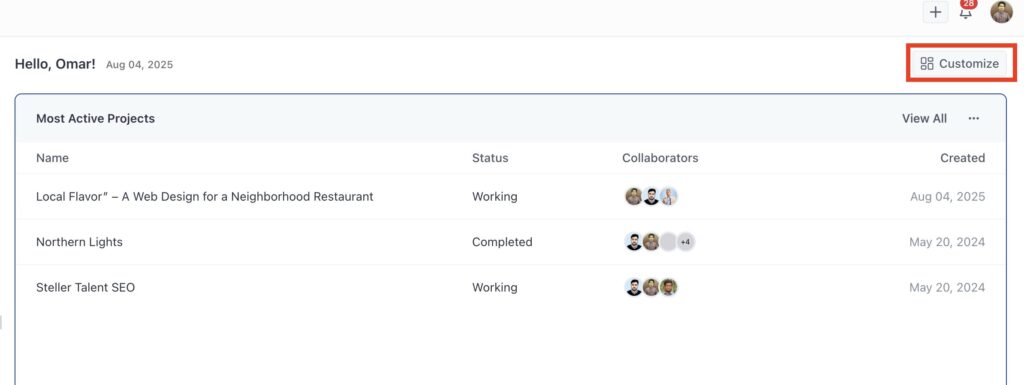Open the user profile avatar menu

point(1001,12)
